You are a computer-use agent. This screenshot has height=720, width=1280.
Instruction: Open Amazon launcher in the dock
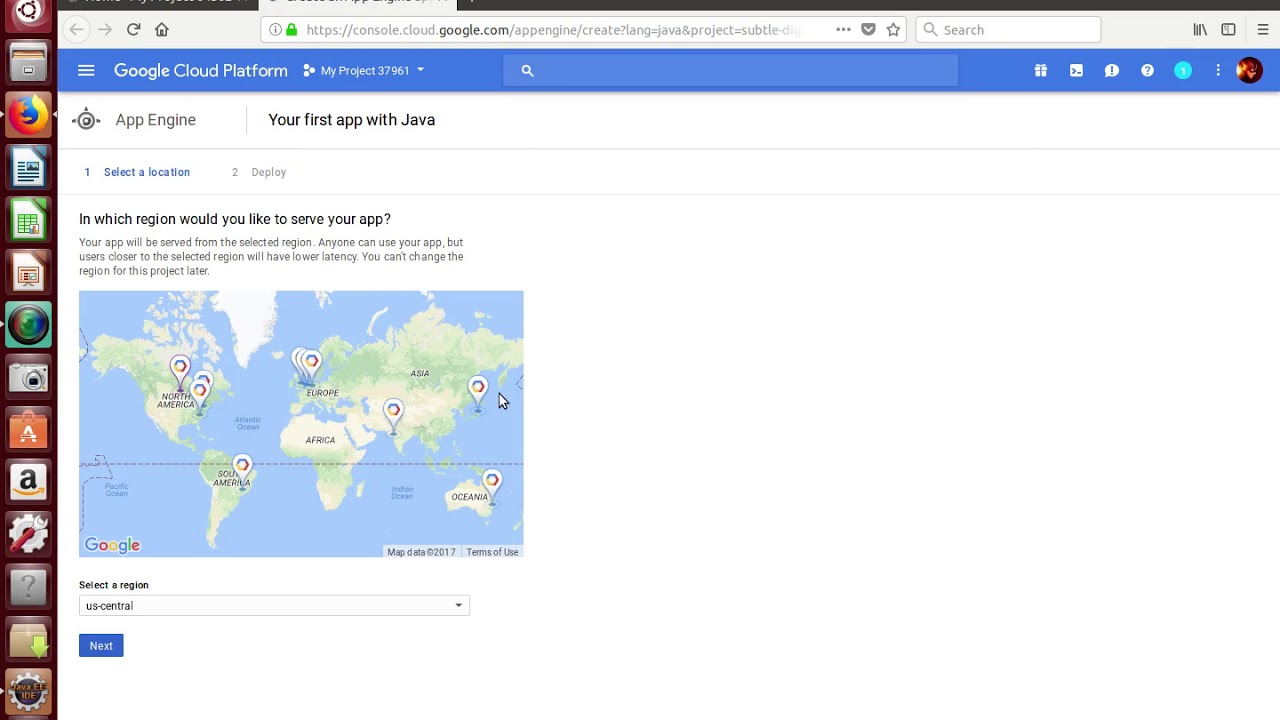[28, 482]
